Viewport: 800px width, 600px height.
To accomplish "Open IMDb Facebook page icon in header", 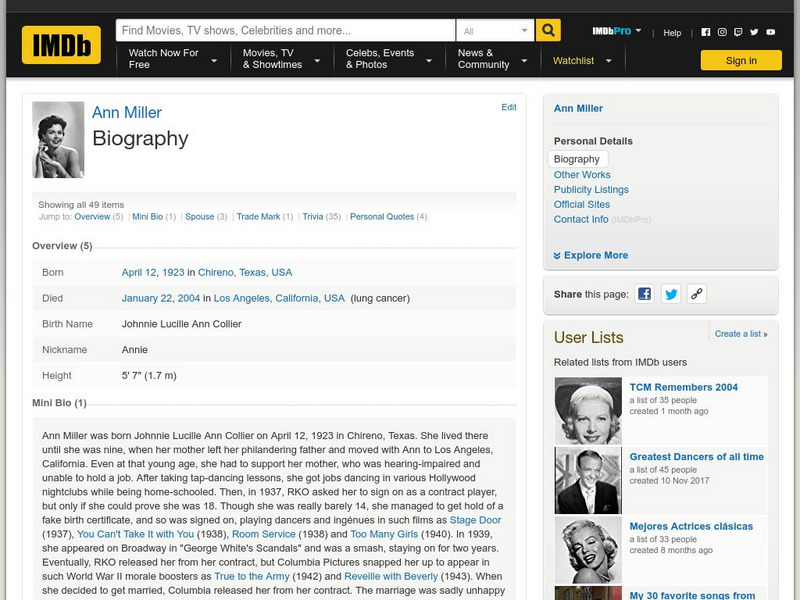I will coord(706,32).
